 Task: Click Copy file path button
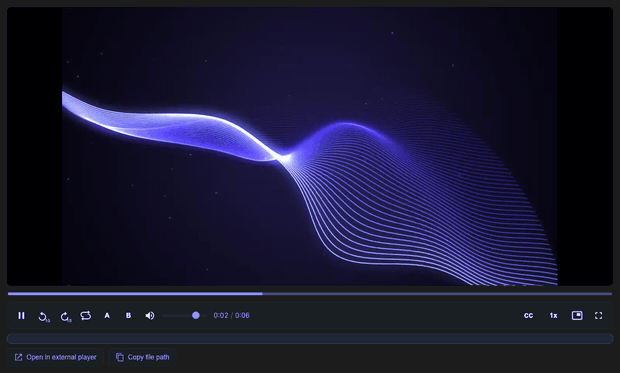pos(142,357)
